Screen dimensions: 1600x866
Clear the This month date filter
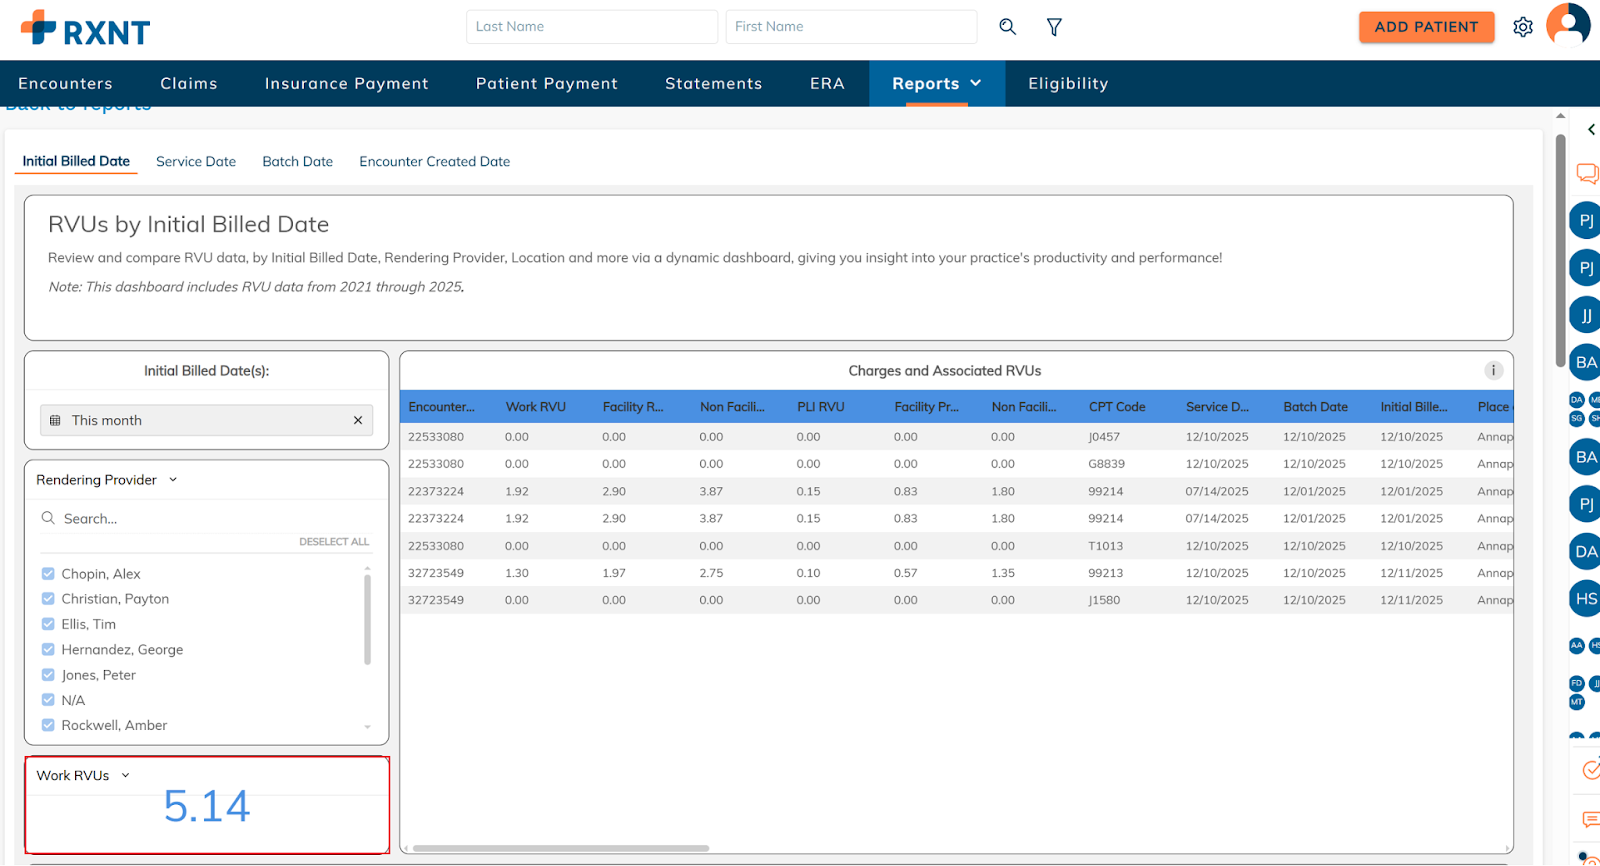point(358,421)
